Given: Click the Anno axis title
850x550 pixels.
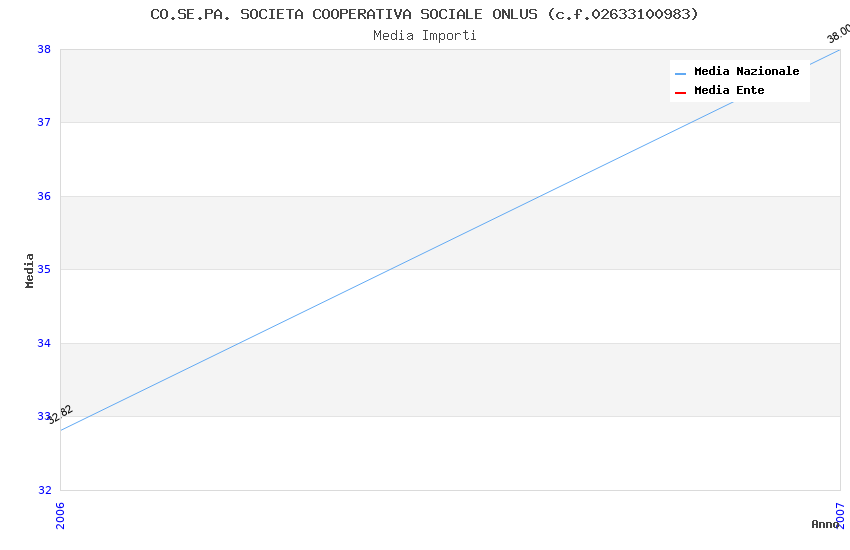Looking at the screenshot, I should coord(825,524).
